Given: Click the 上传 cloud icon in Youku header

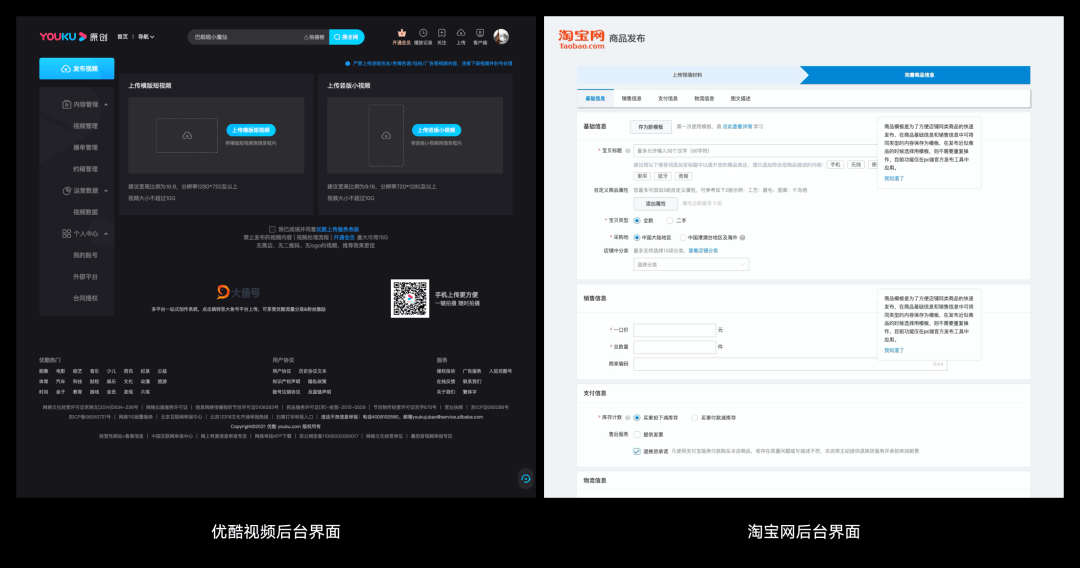Looking at the screenshot, I should (x=461, y=33).
